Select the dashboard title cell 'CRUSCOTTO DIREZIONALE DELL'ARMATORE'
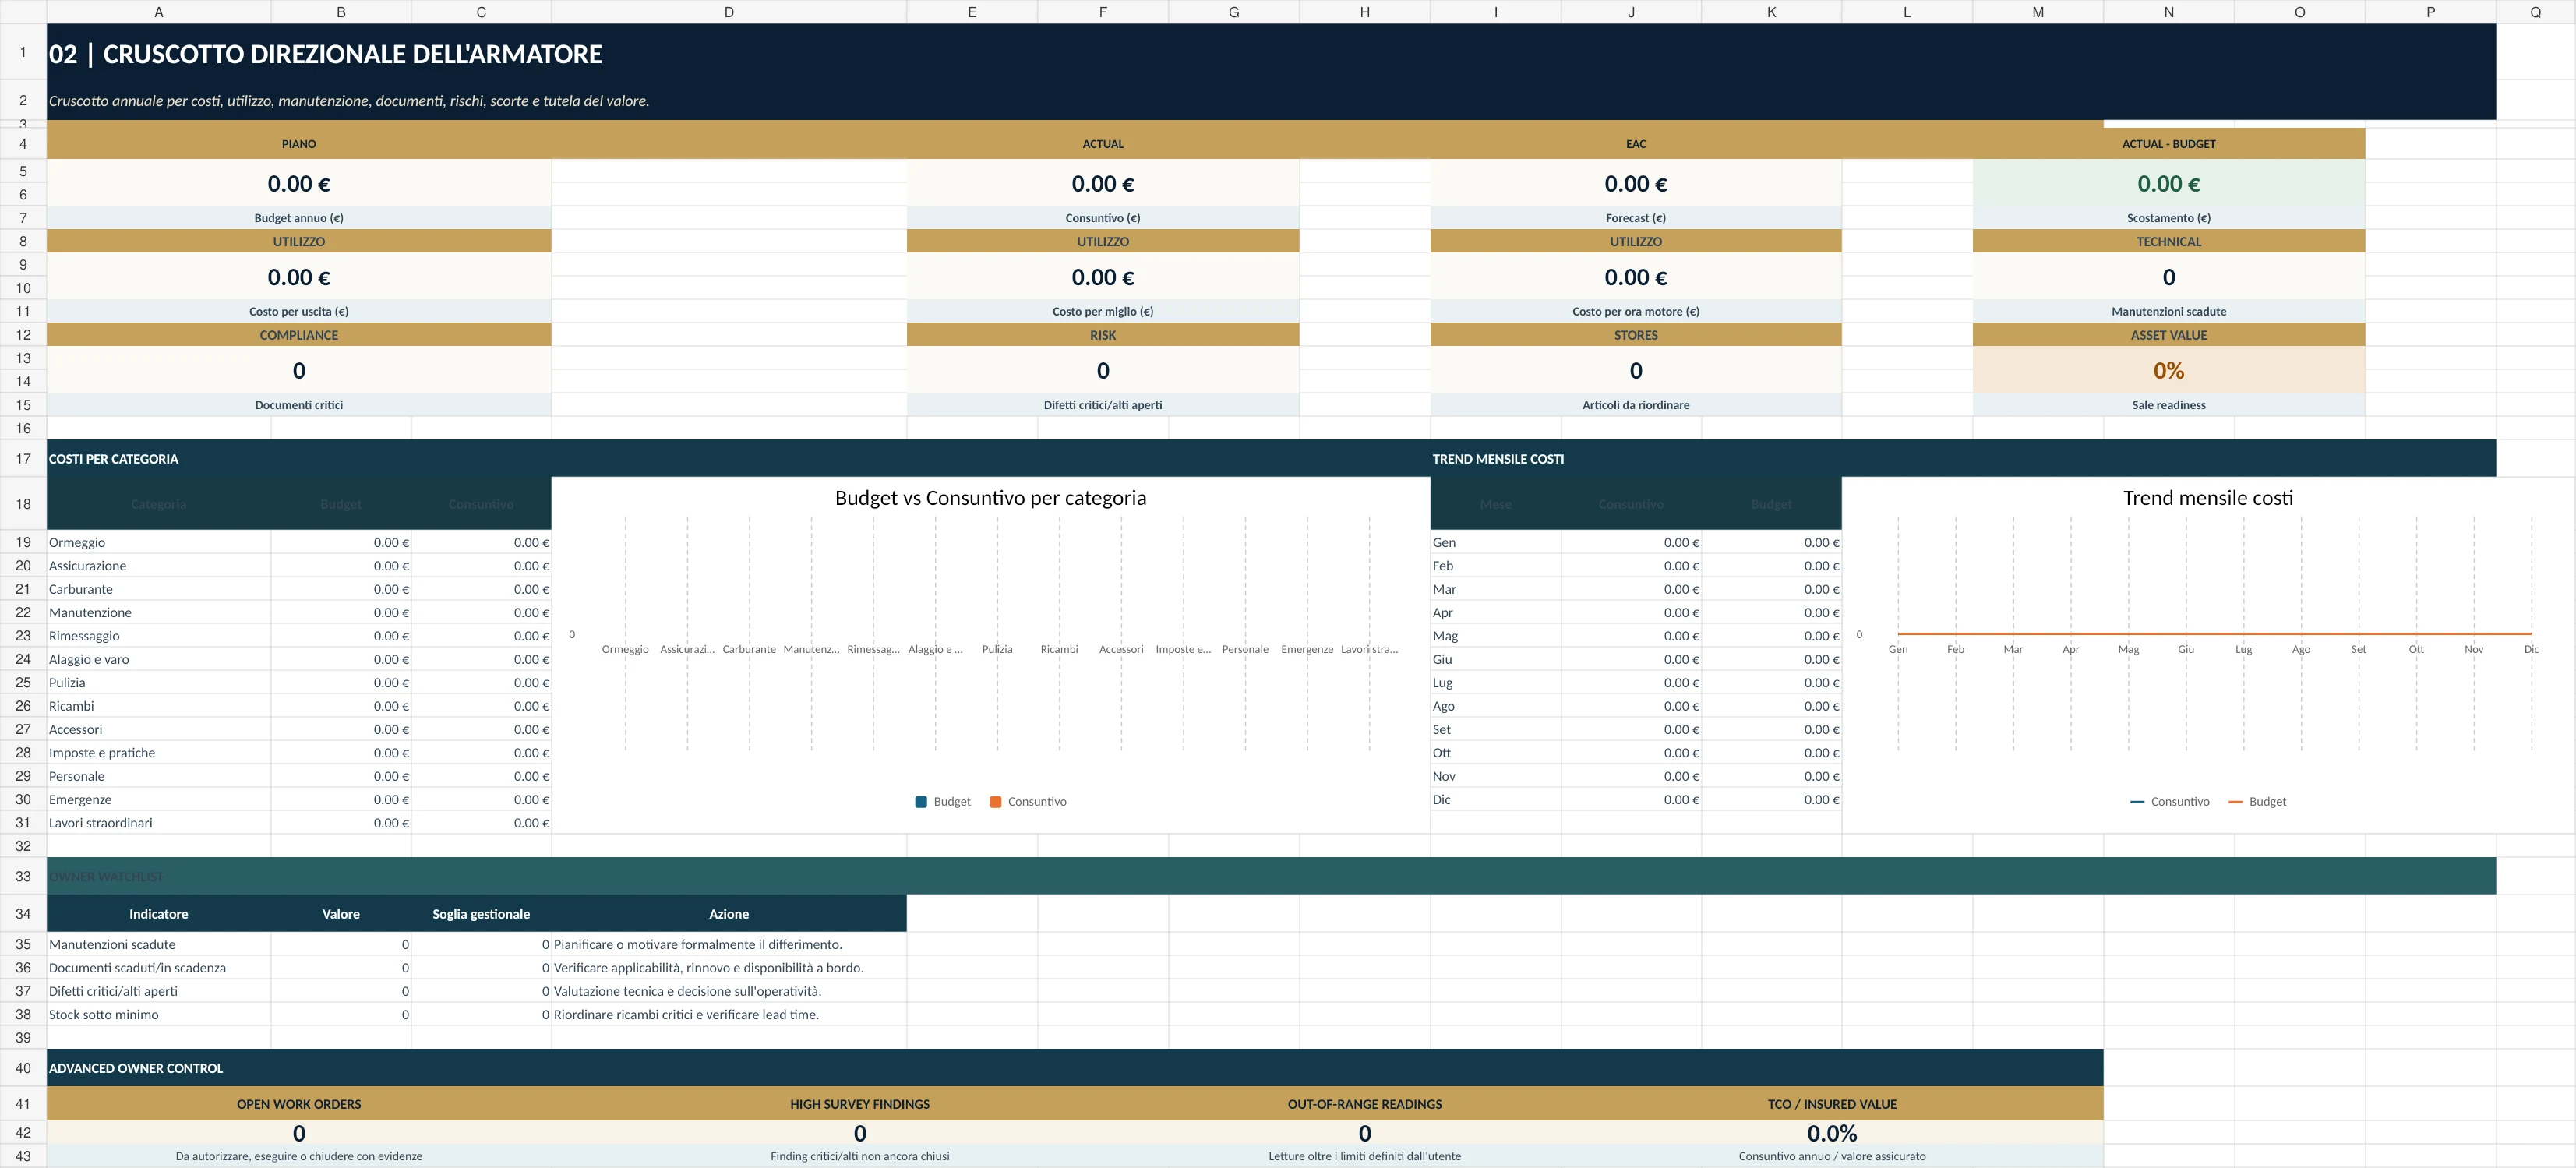 pyautogui.click(x=1271, y=52)
